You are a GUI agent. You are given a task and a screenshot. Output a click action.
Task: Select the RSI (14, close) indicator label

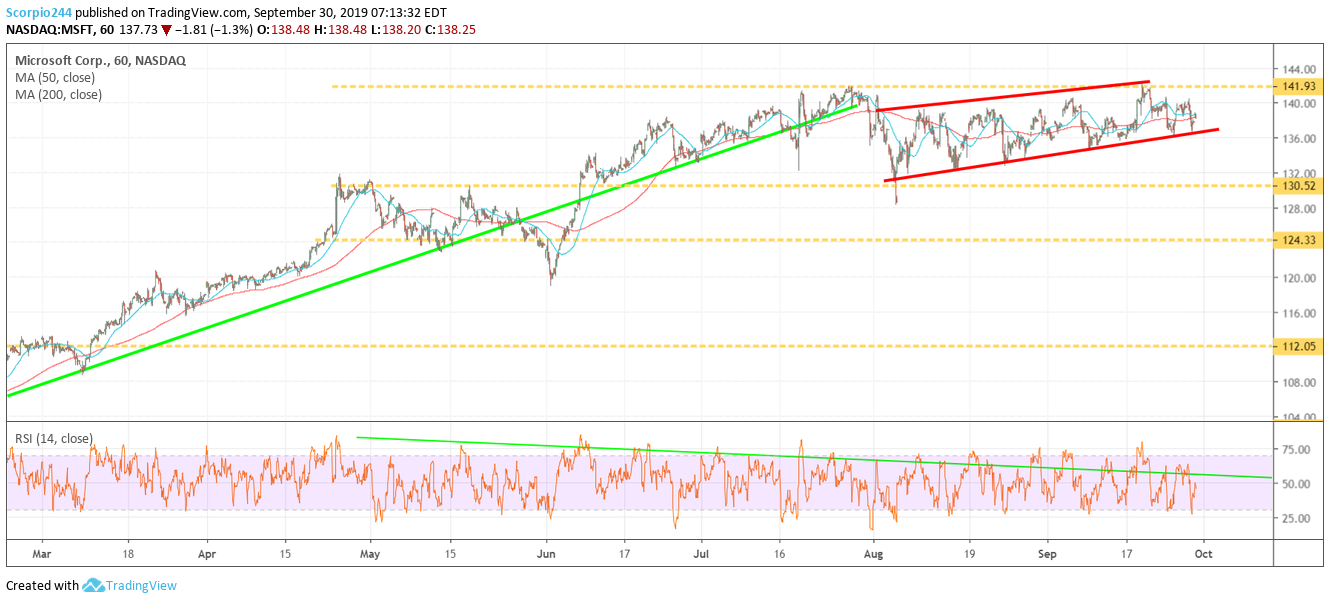(x=54, y=437)
